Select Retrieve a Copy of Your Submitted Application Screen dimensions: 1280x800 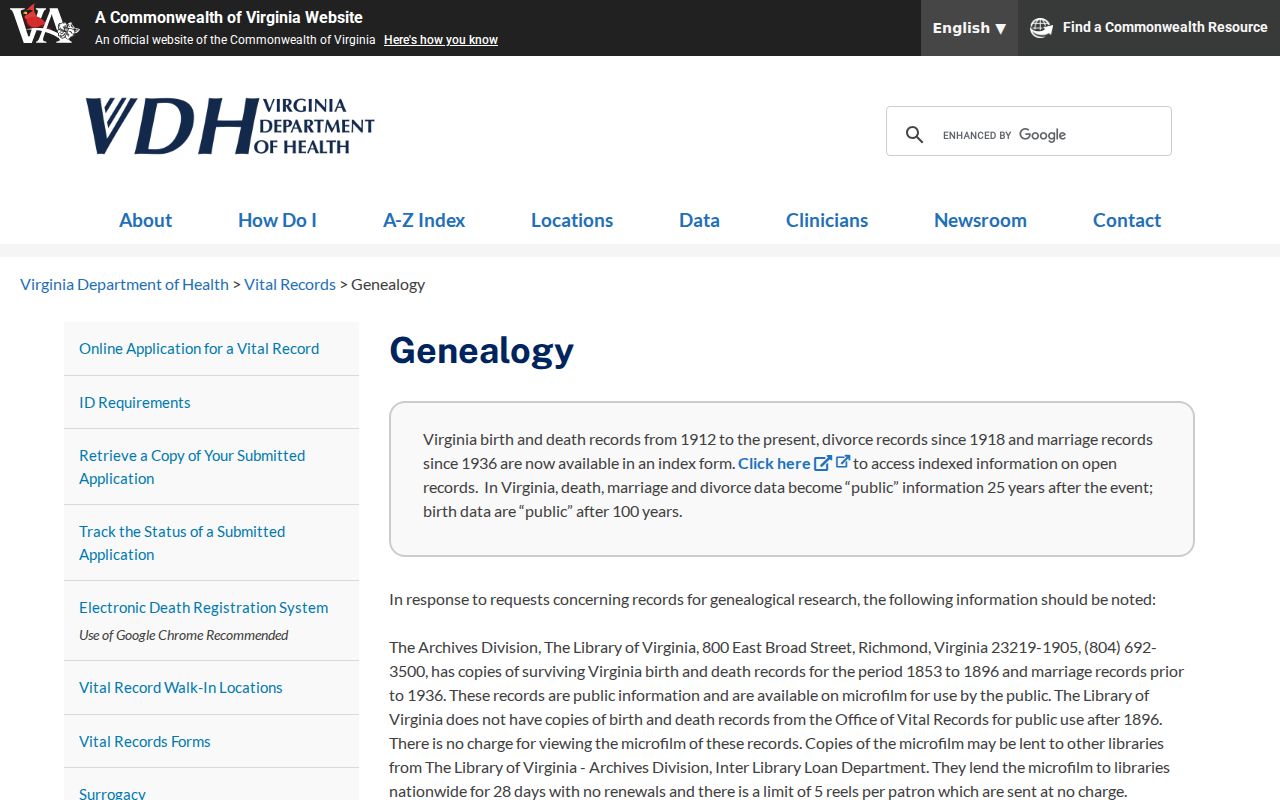coord(192,467)
